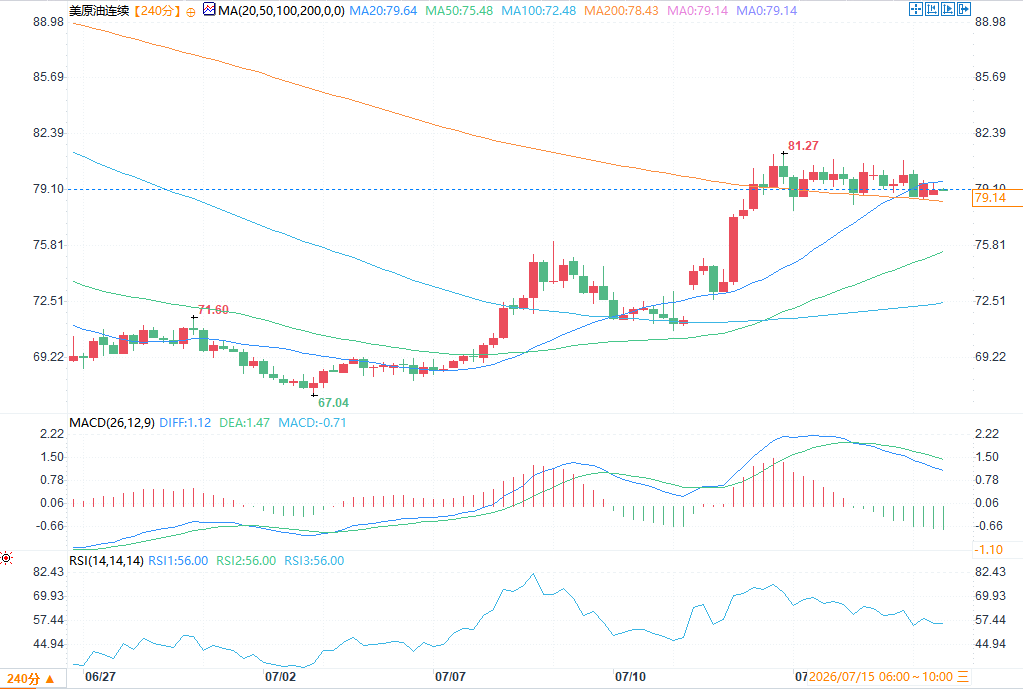Viewport: 1023px width, 689px height.
Task: Click the 69.22 left price axis label
Action: [49, 357]
